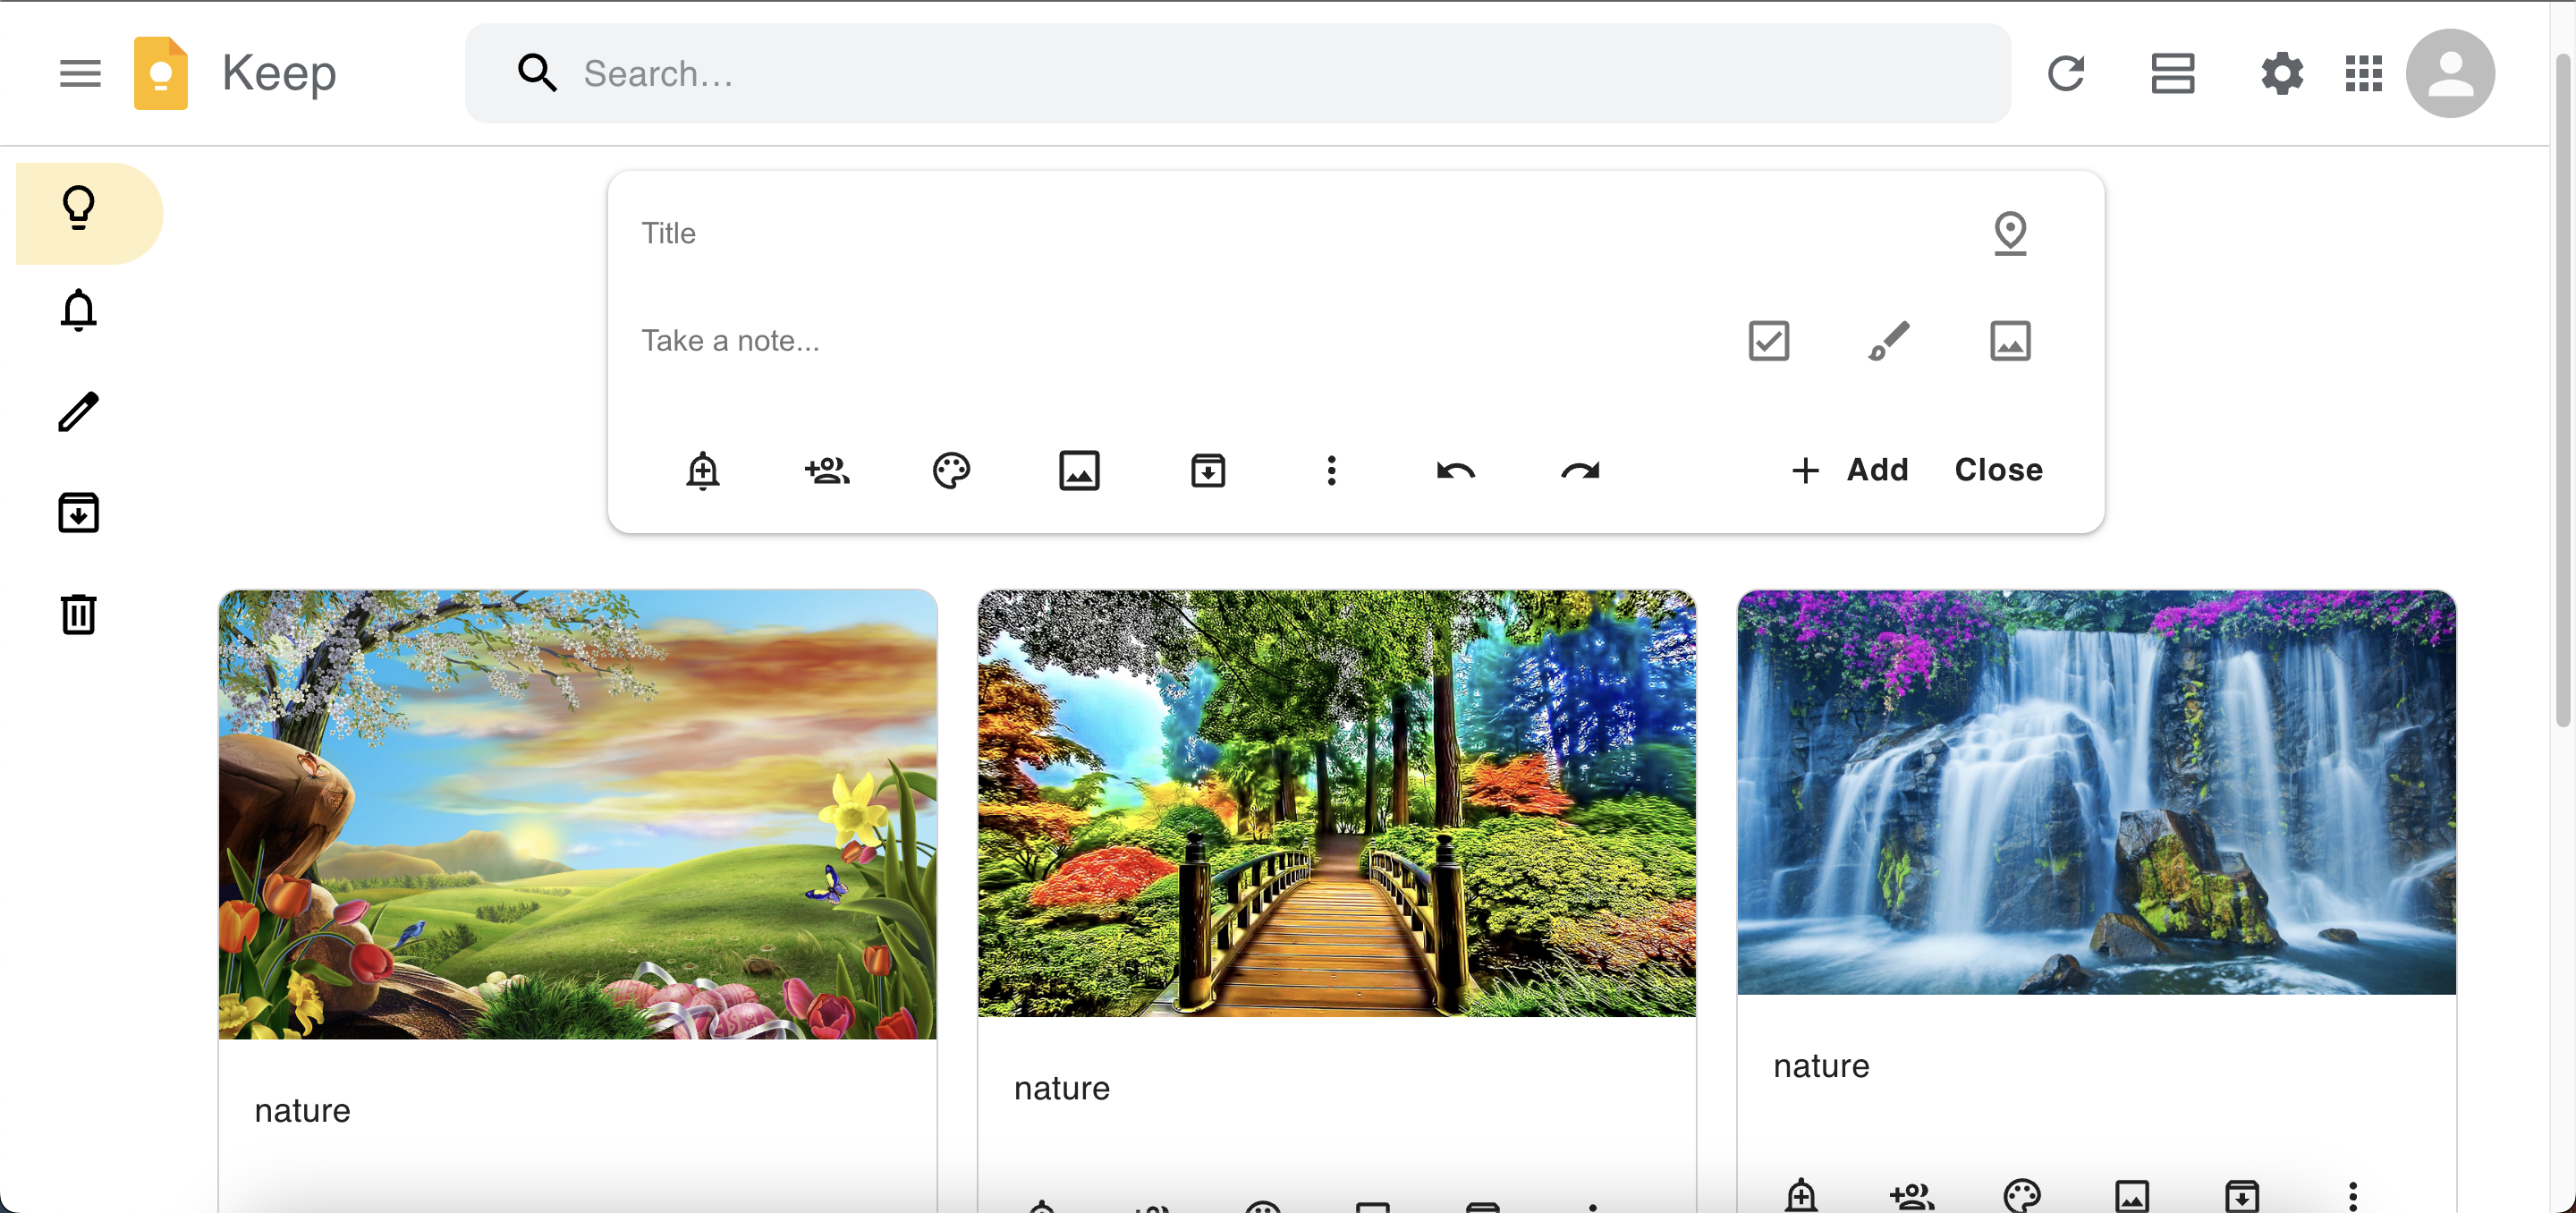Open the main hamburger menu
The image size is (2576, 1213).
point(80,73)
